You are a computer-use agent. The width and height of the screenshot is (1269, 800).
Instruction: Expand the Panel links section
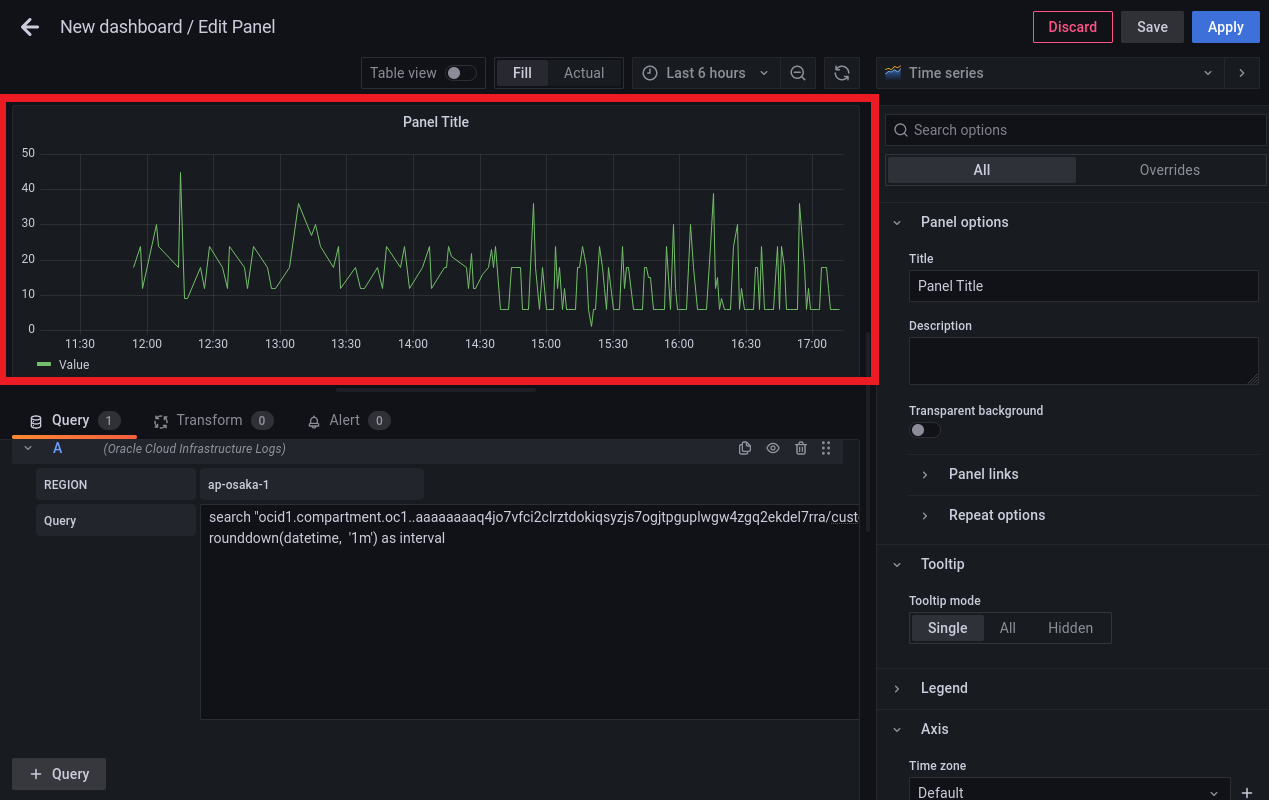click(983, 474)
